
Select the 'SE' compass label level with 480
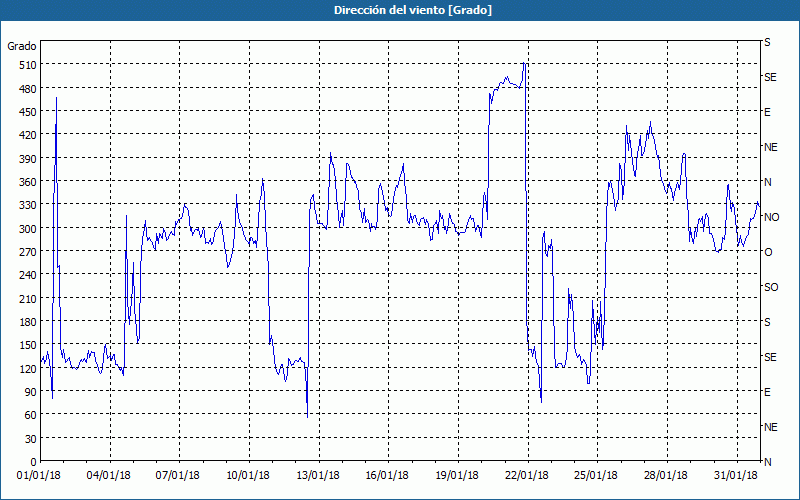770,78
